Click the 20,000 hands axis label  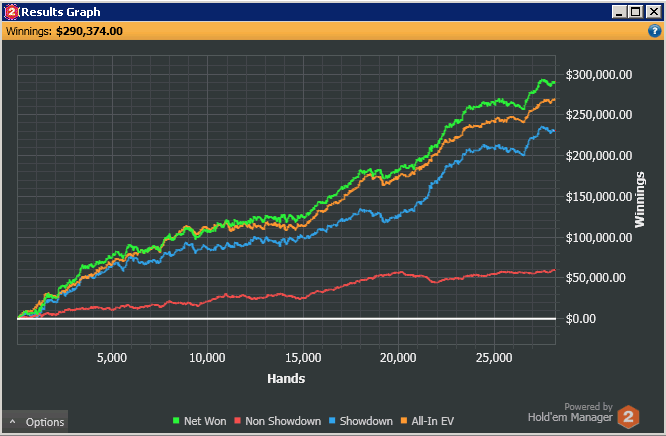(x=398, y=357)
